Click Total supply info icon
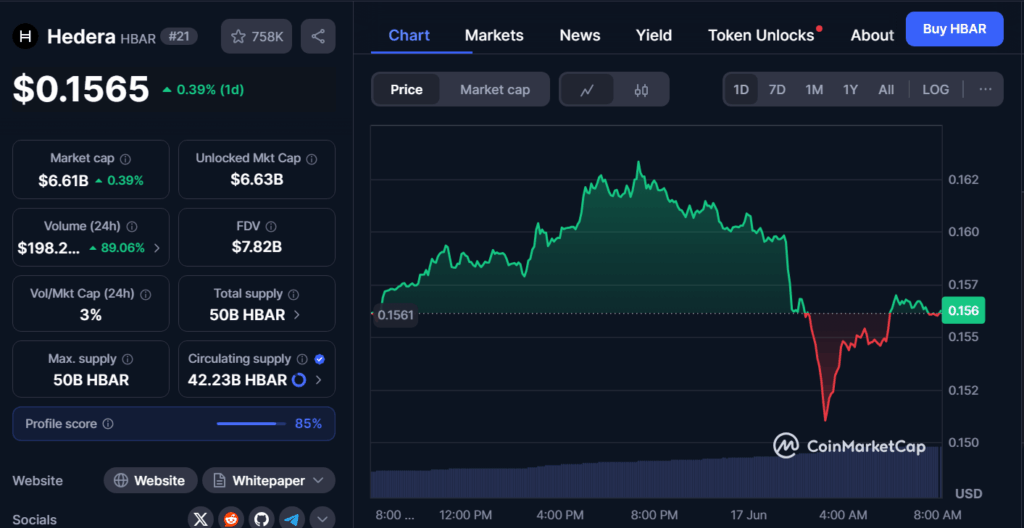This screenshot has width=1024, height=528. 294,295
